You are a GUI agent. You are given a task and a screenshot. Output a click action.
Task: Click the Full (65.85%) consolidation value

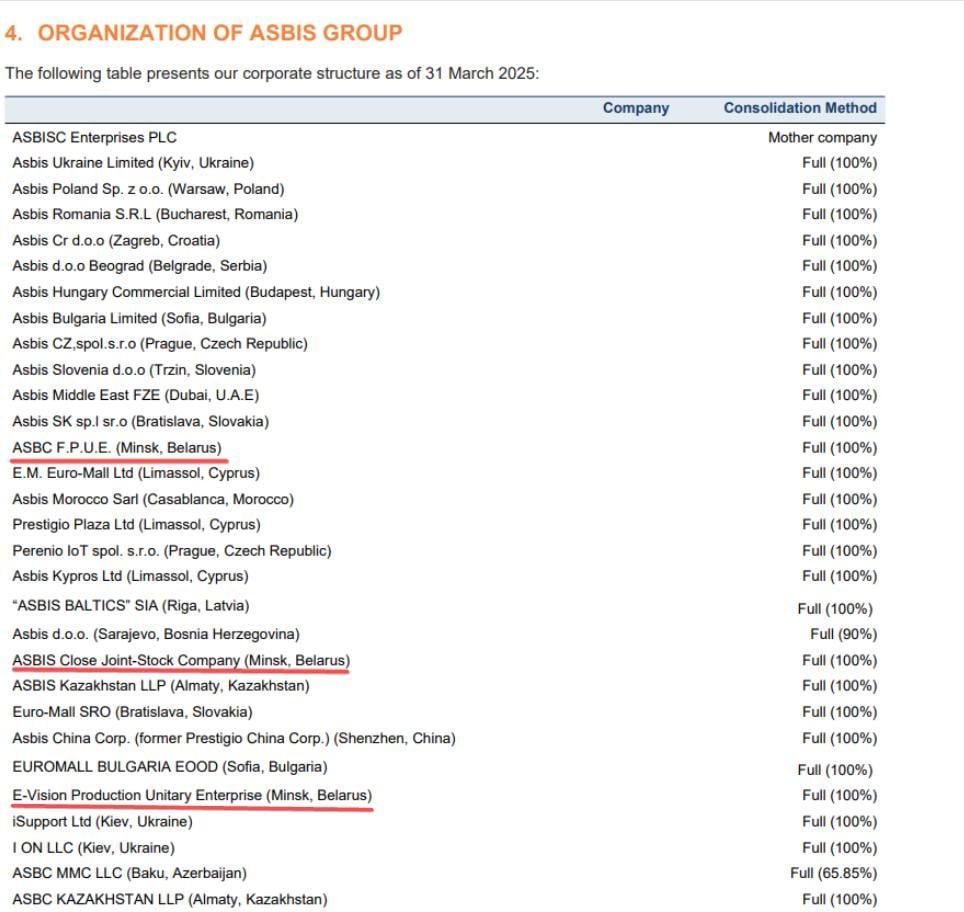click(x=832, y=873)
